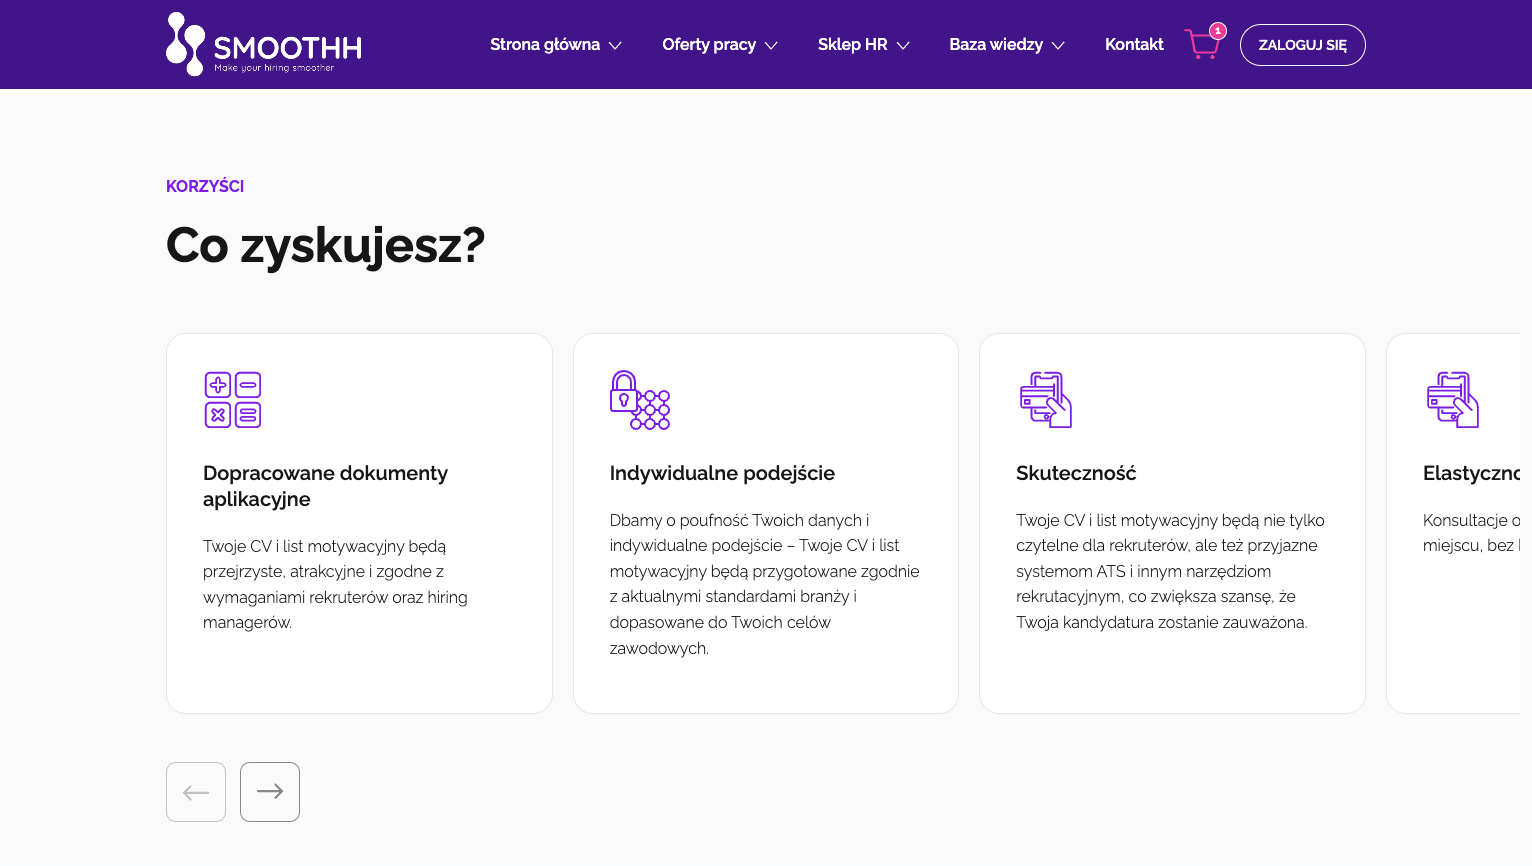
Task: Open the Kontakt menu item
Action: [x=1134, y=45]
